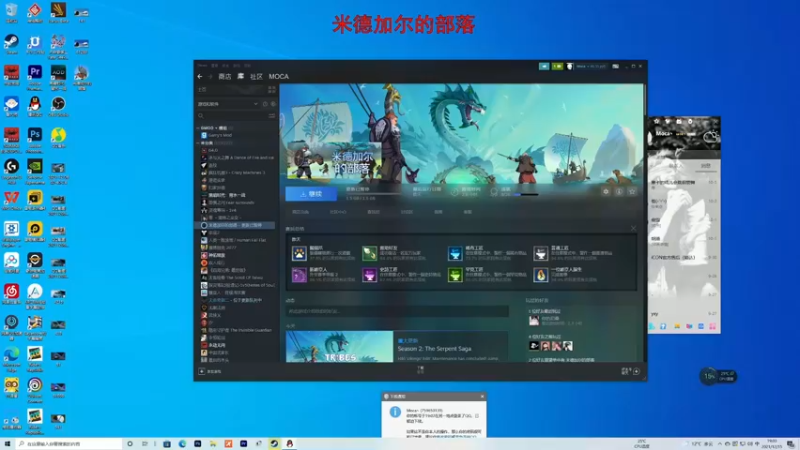Open the purple anvil achievement icon

click(x=369, y=274)
